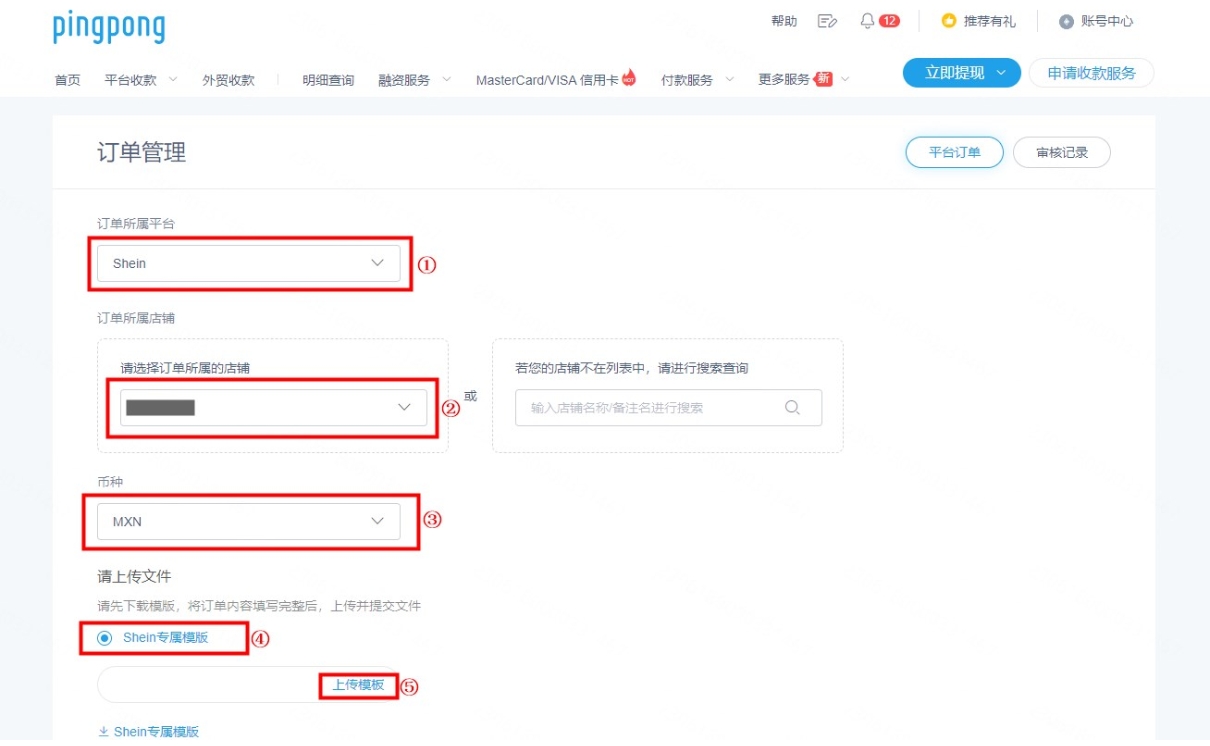Open the notification bell with 12 alerts
This screenshot has width=1210, height=746.
[868, 21]
